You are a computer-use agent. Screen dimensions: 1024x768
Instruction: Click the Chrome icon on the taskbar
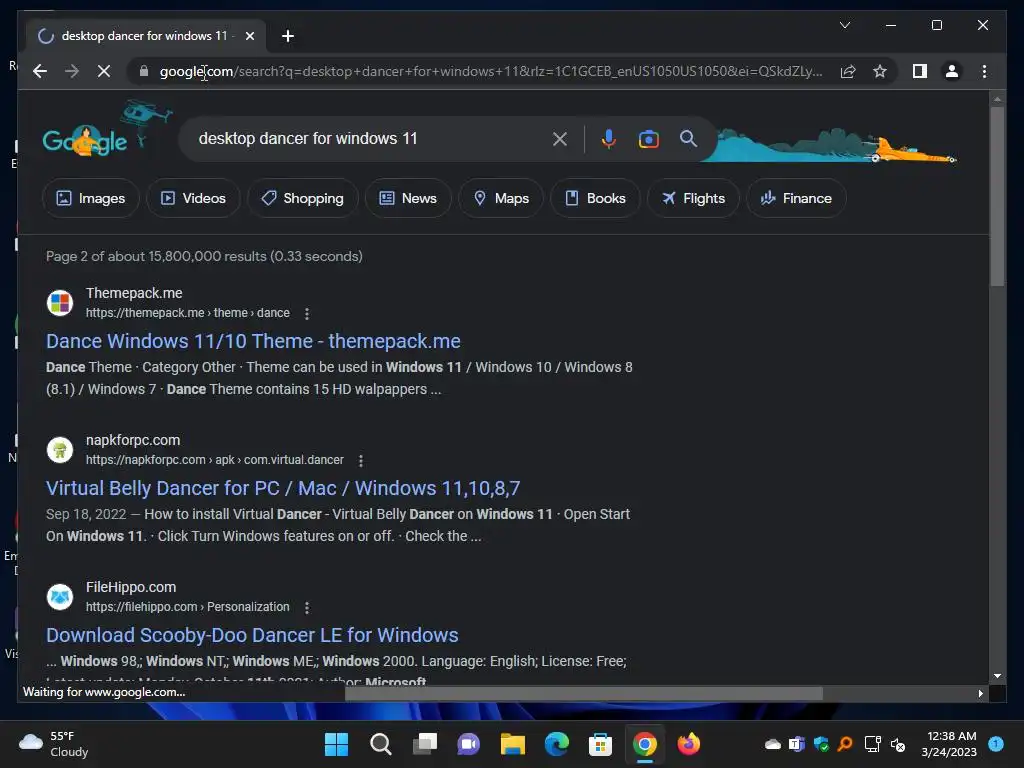click(x=645, y=744)
